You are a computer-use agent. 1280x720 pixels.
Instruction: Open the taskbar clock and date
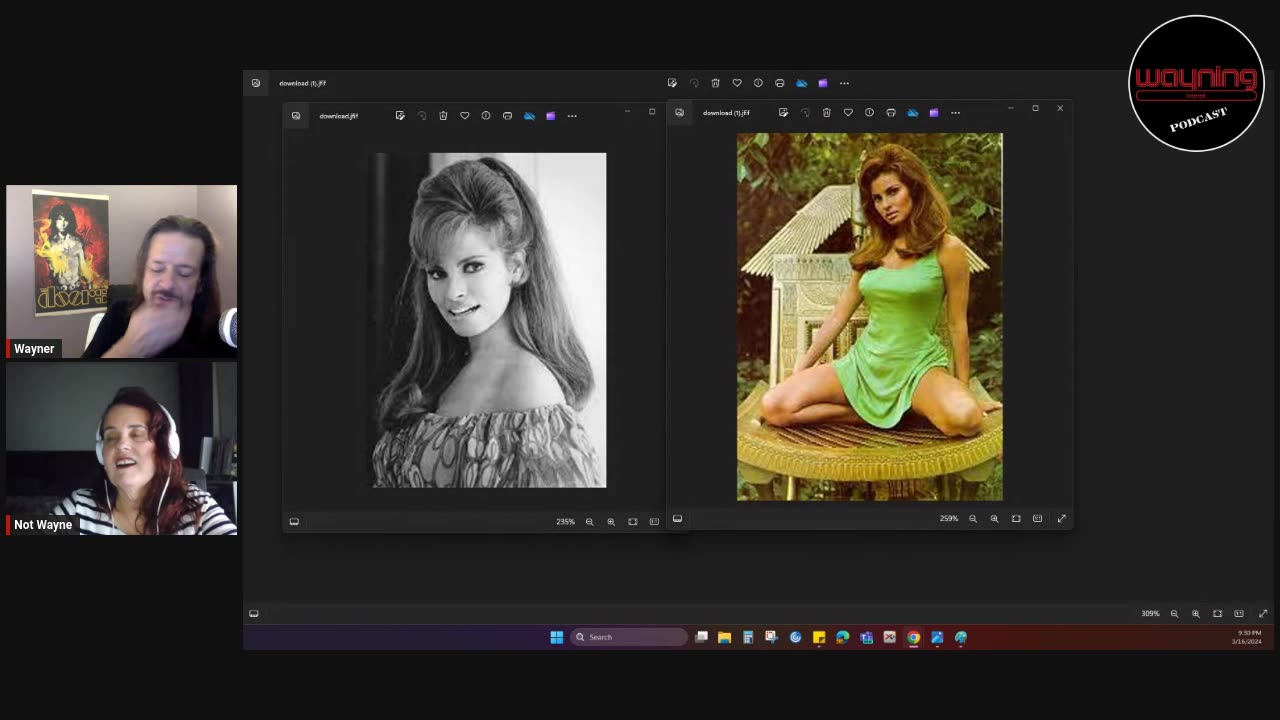[1248, 637]
